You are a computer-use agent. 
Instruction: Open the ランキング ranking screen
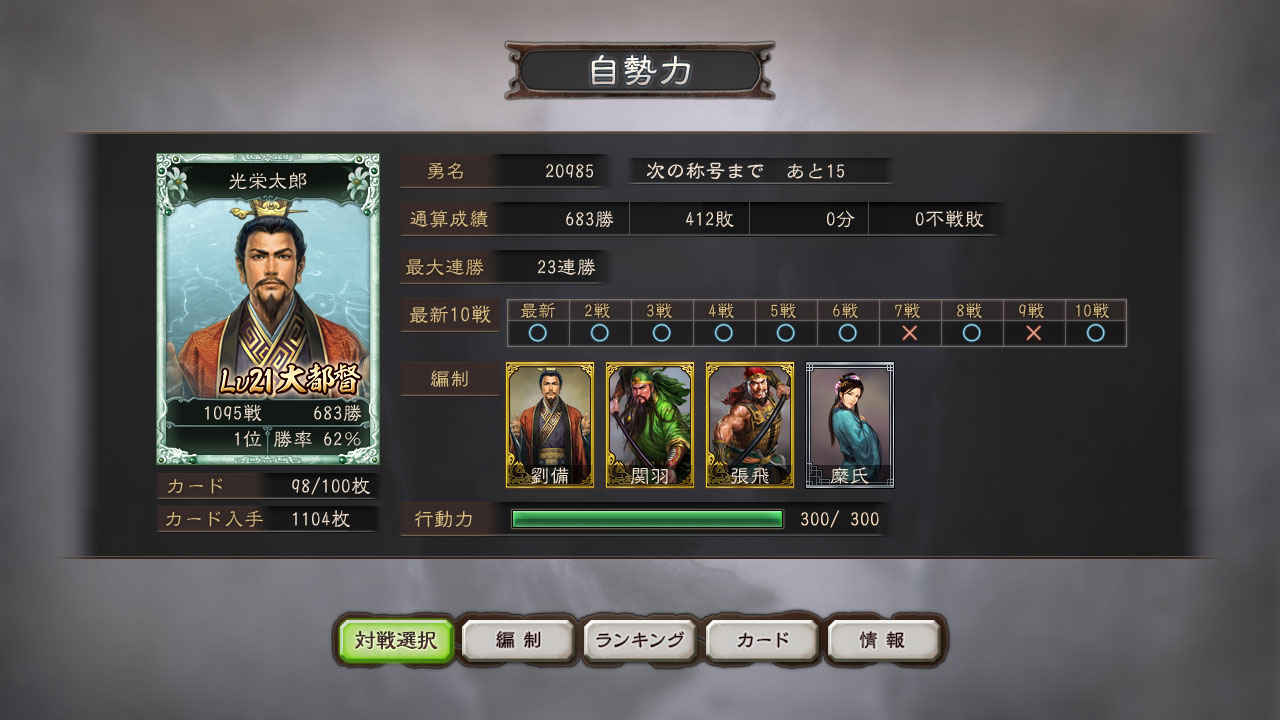(640, 641)
